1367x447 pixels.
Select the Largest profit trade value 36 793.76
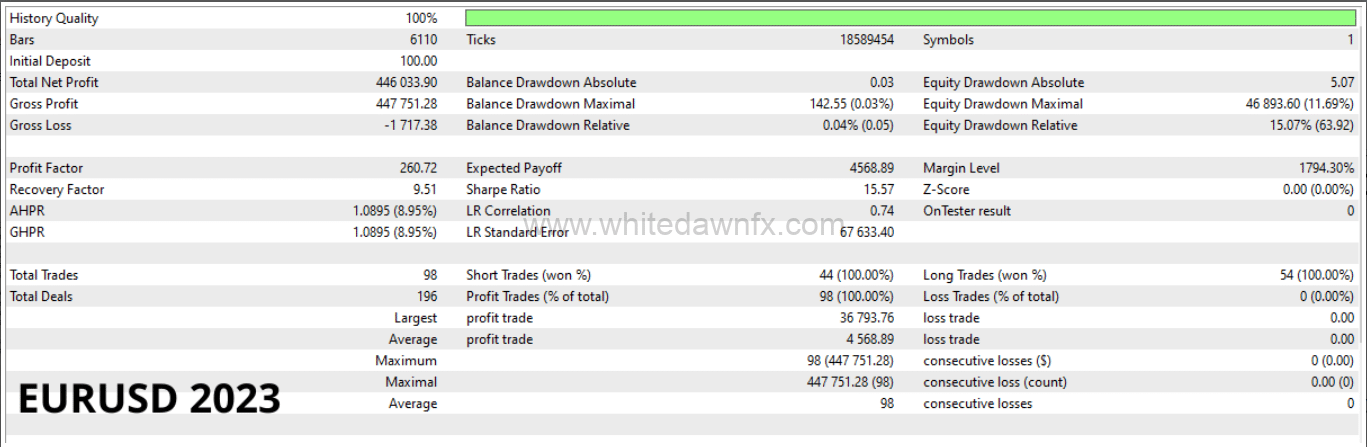click(856, 318)
